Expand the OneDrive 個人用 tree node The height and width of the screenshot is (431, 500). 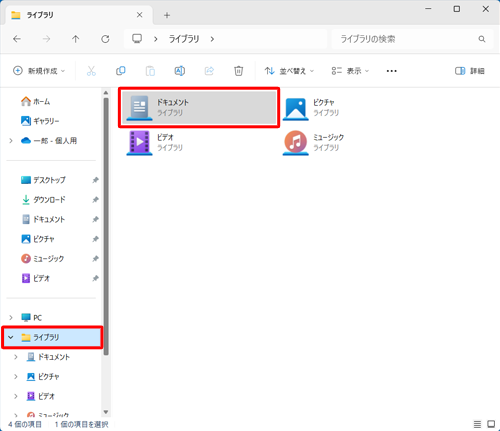coord(11,141)
